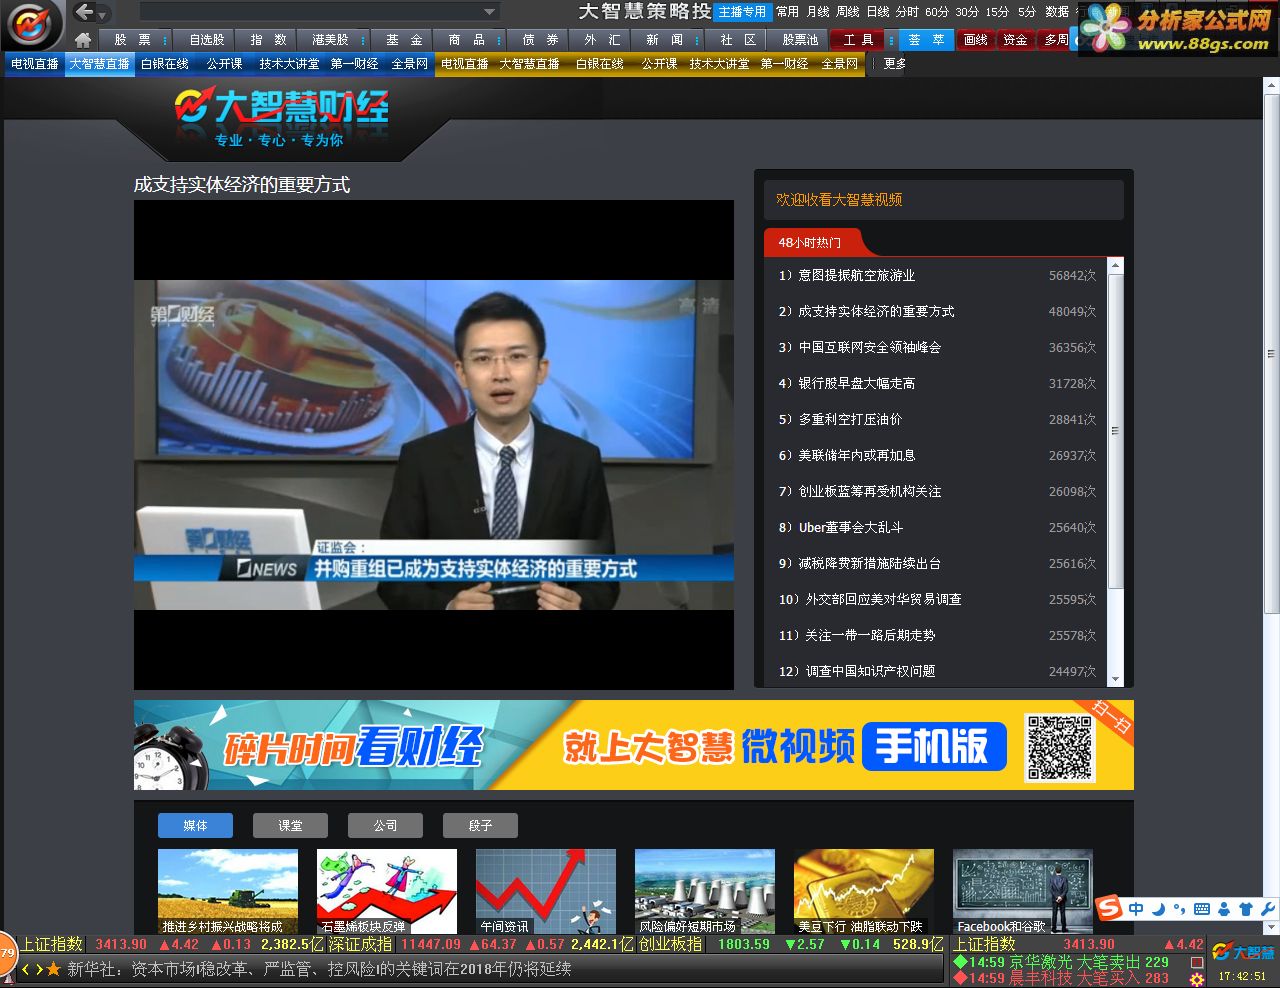Image resolution: width=1280 pixels, height=988 pixels.
Task: Go to the home page icon
Action: coord(83,40)
